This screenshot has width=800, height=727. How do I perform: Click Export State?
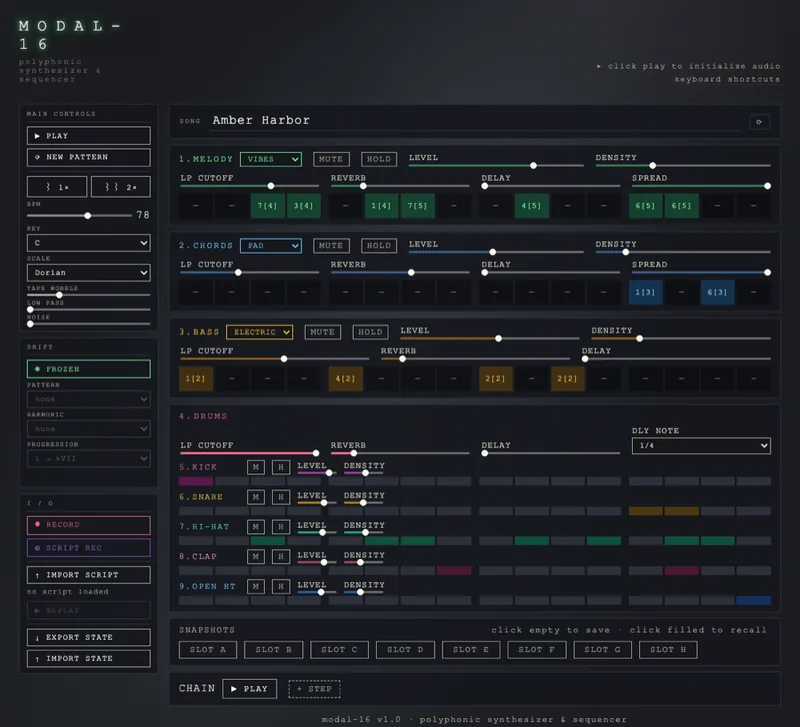(x=89, y=637)
